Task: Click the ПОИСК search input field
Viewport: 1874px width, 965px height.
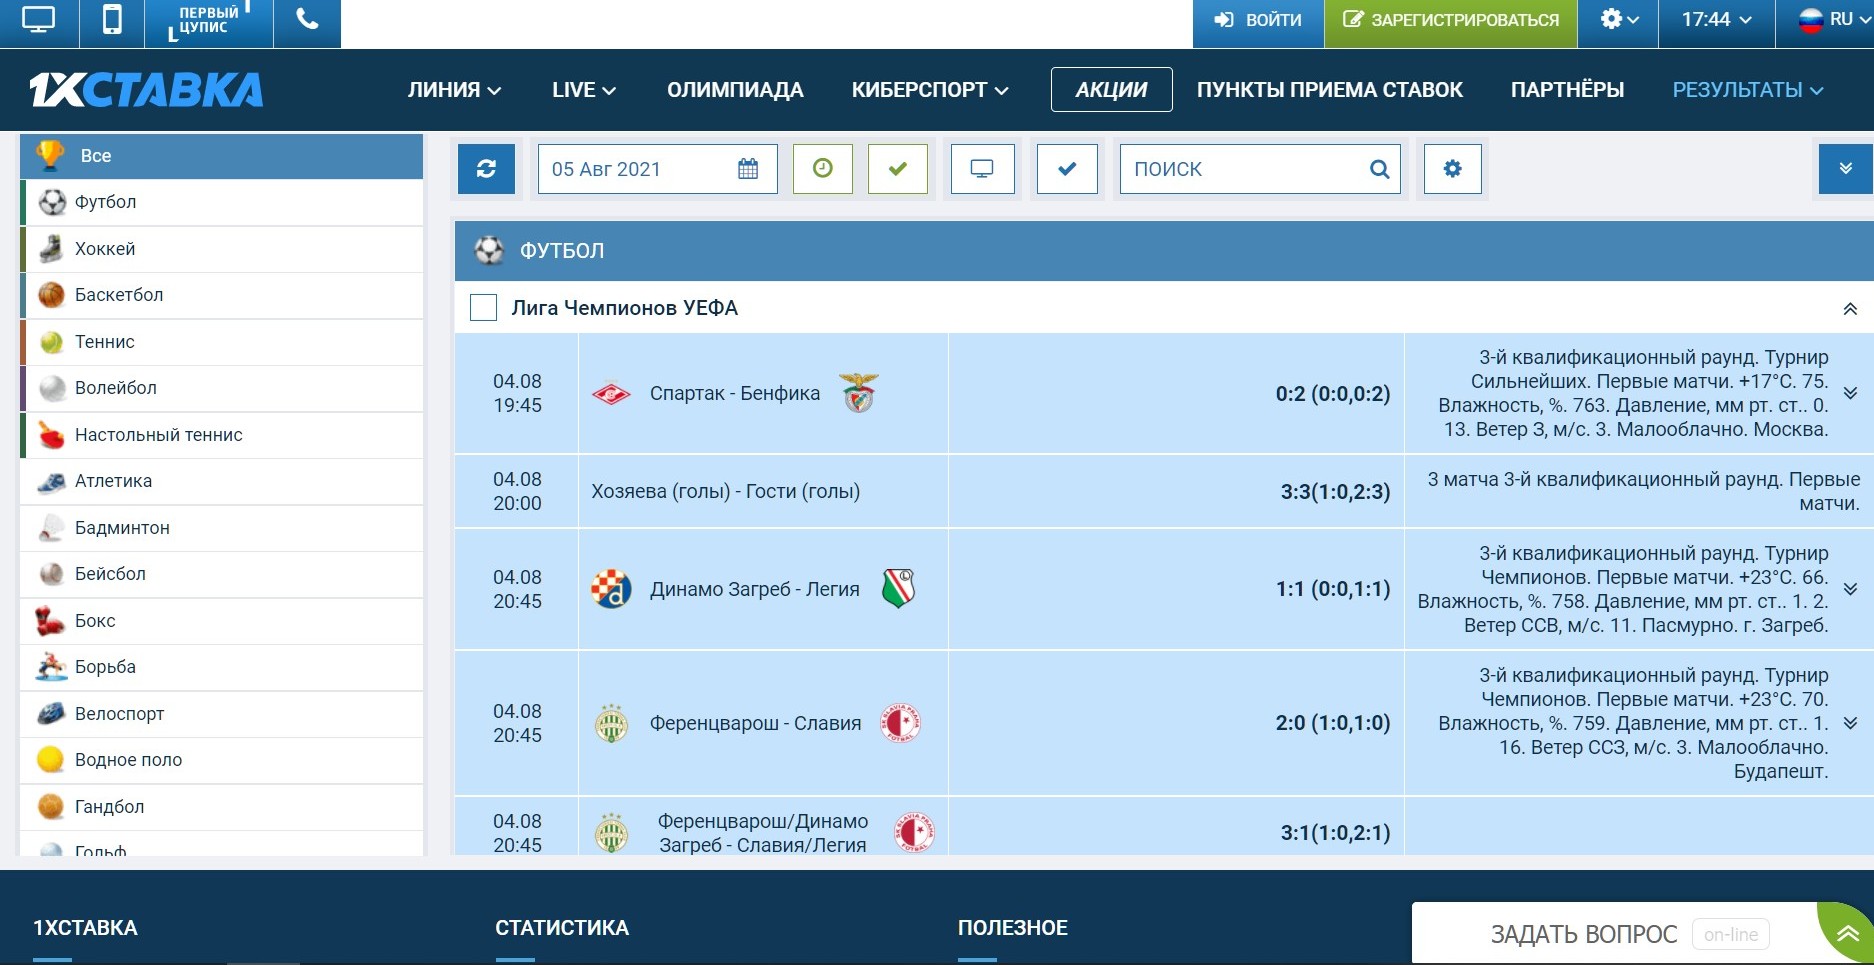Action: (1260, 169)
